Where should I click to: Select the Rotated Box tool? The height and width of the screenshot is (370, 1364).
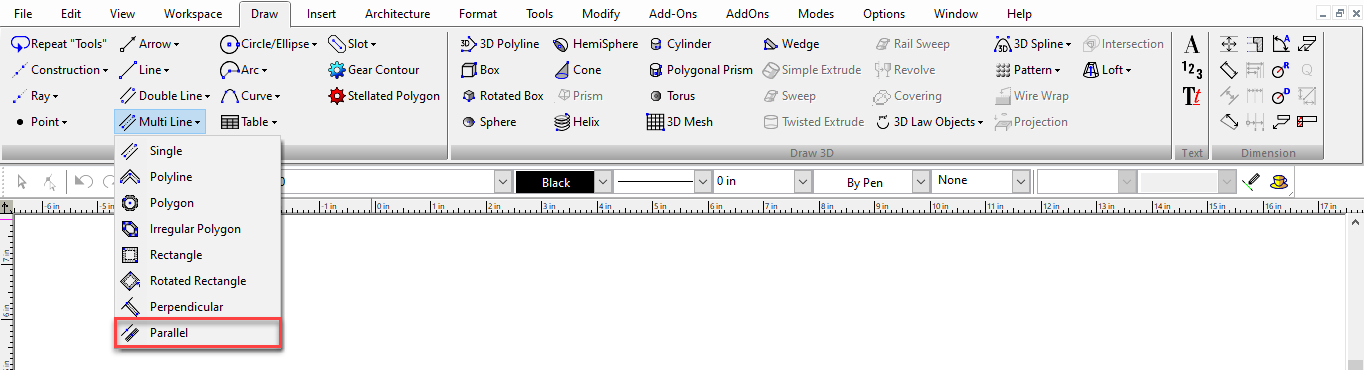[x=502, y=96]
